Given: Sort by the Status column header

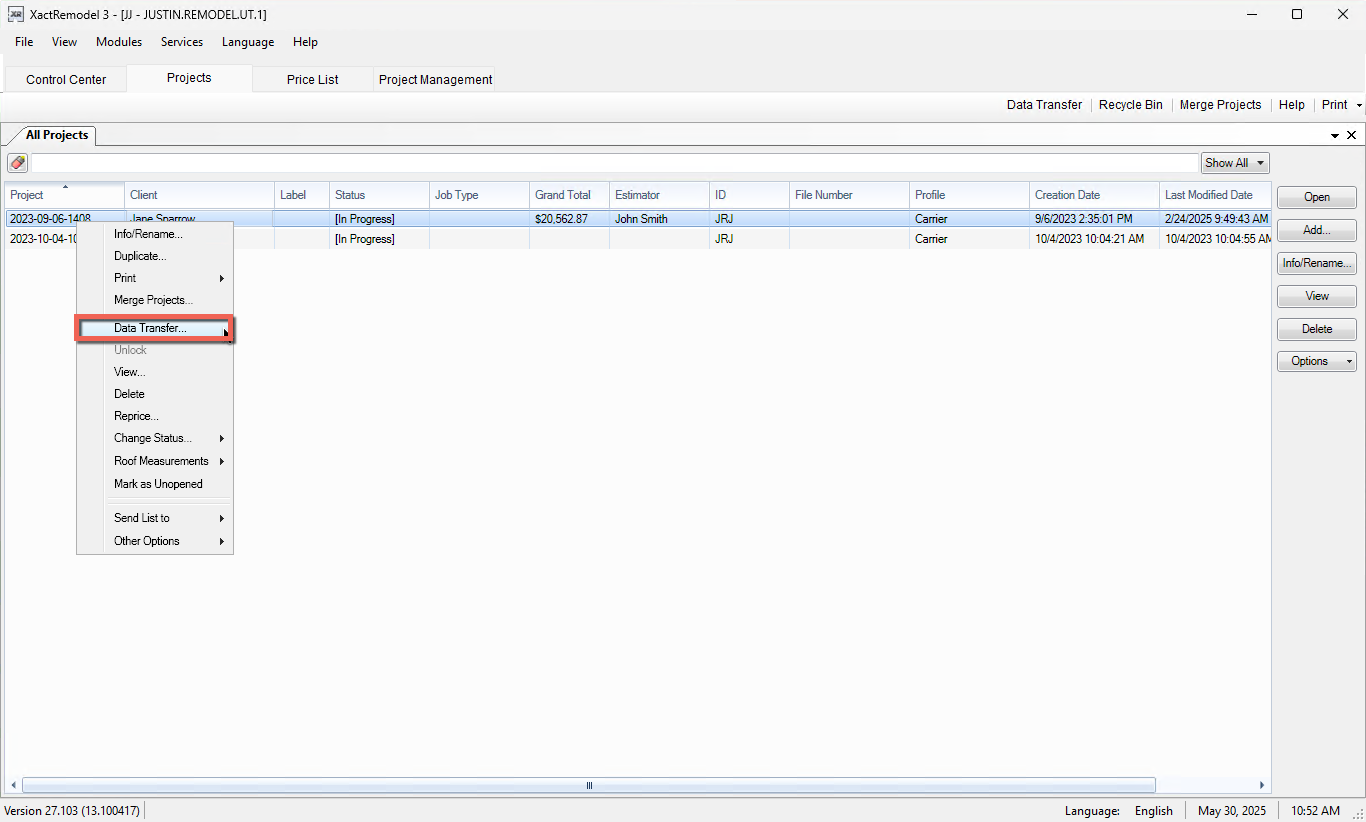Looking at the screenshot, I should [380, 195].
